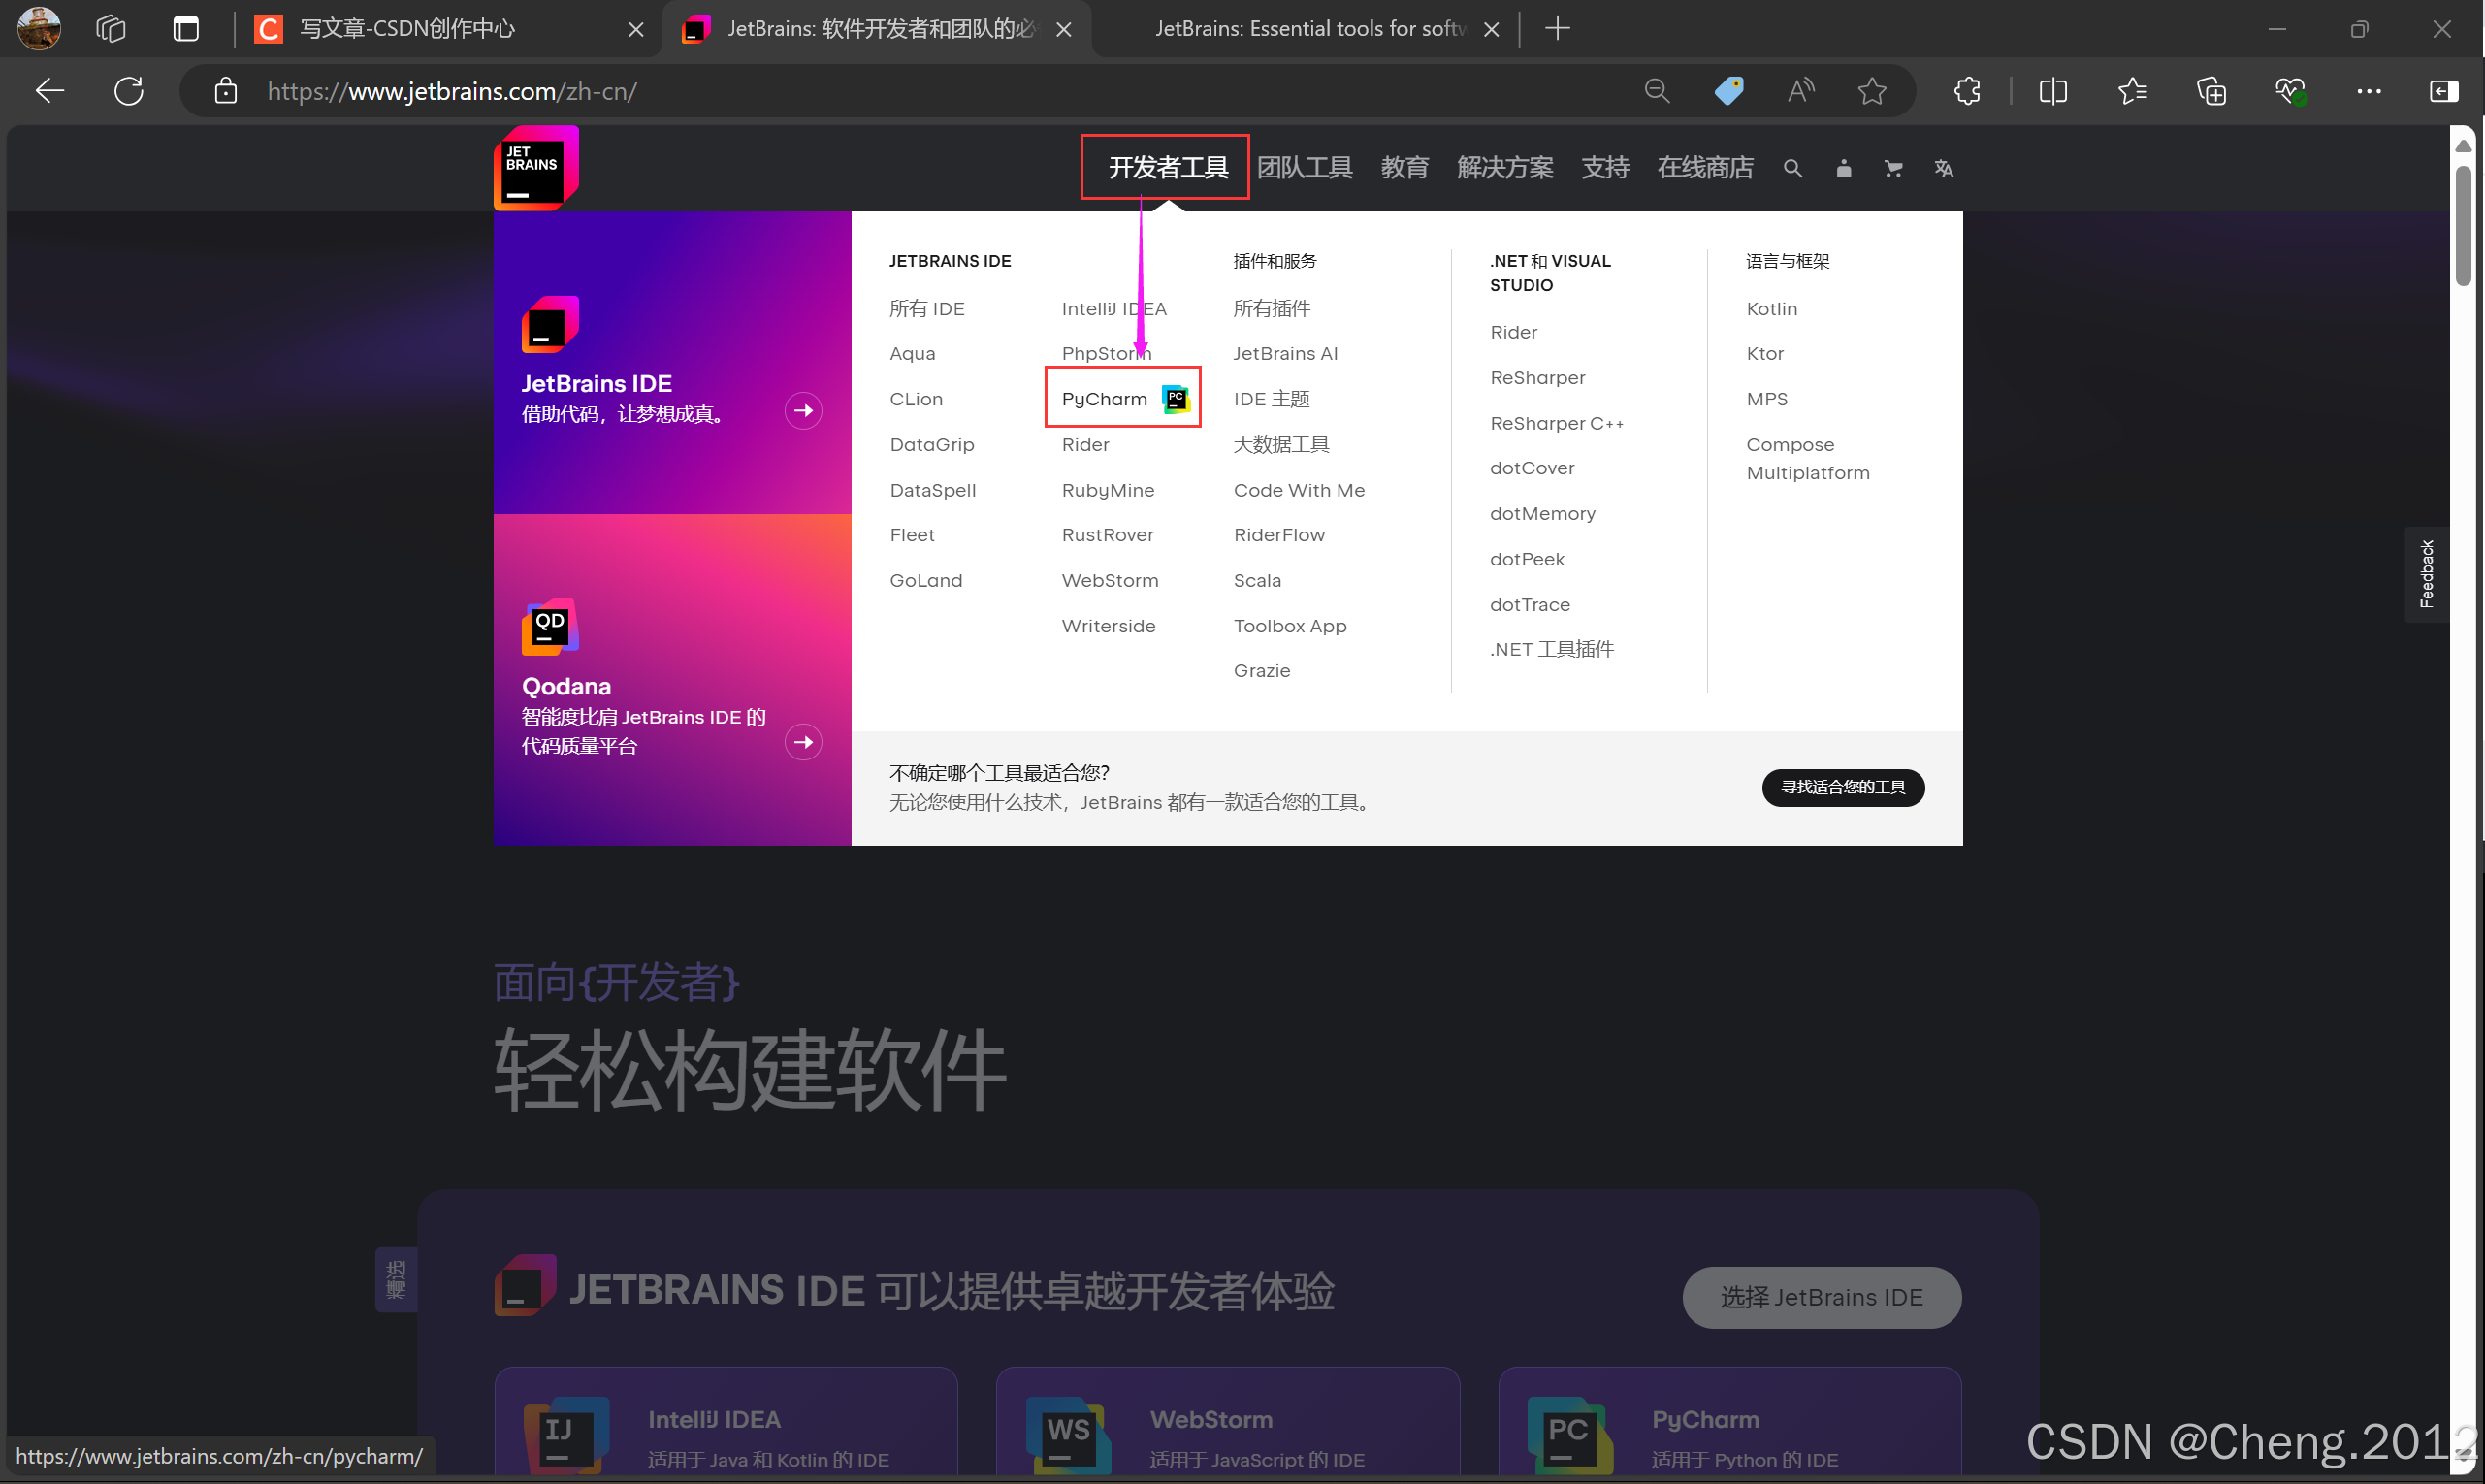Open the 支持 dropdown menu
Viewport: 2485px width, 1484px height.
point(1605,168)
